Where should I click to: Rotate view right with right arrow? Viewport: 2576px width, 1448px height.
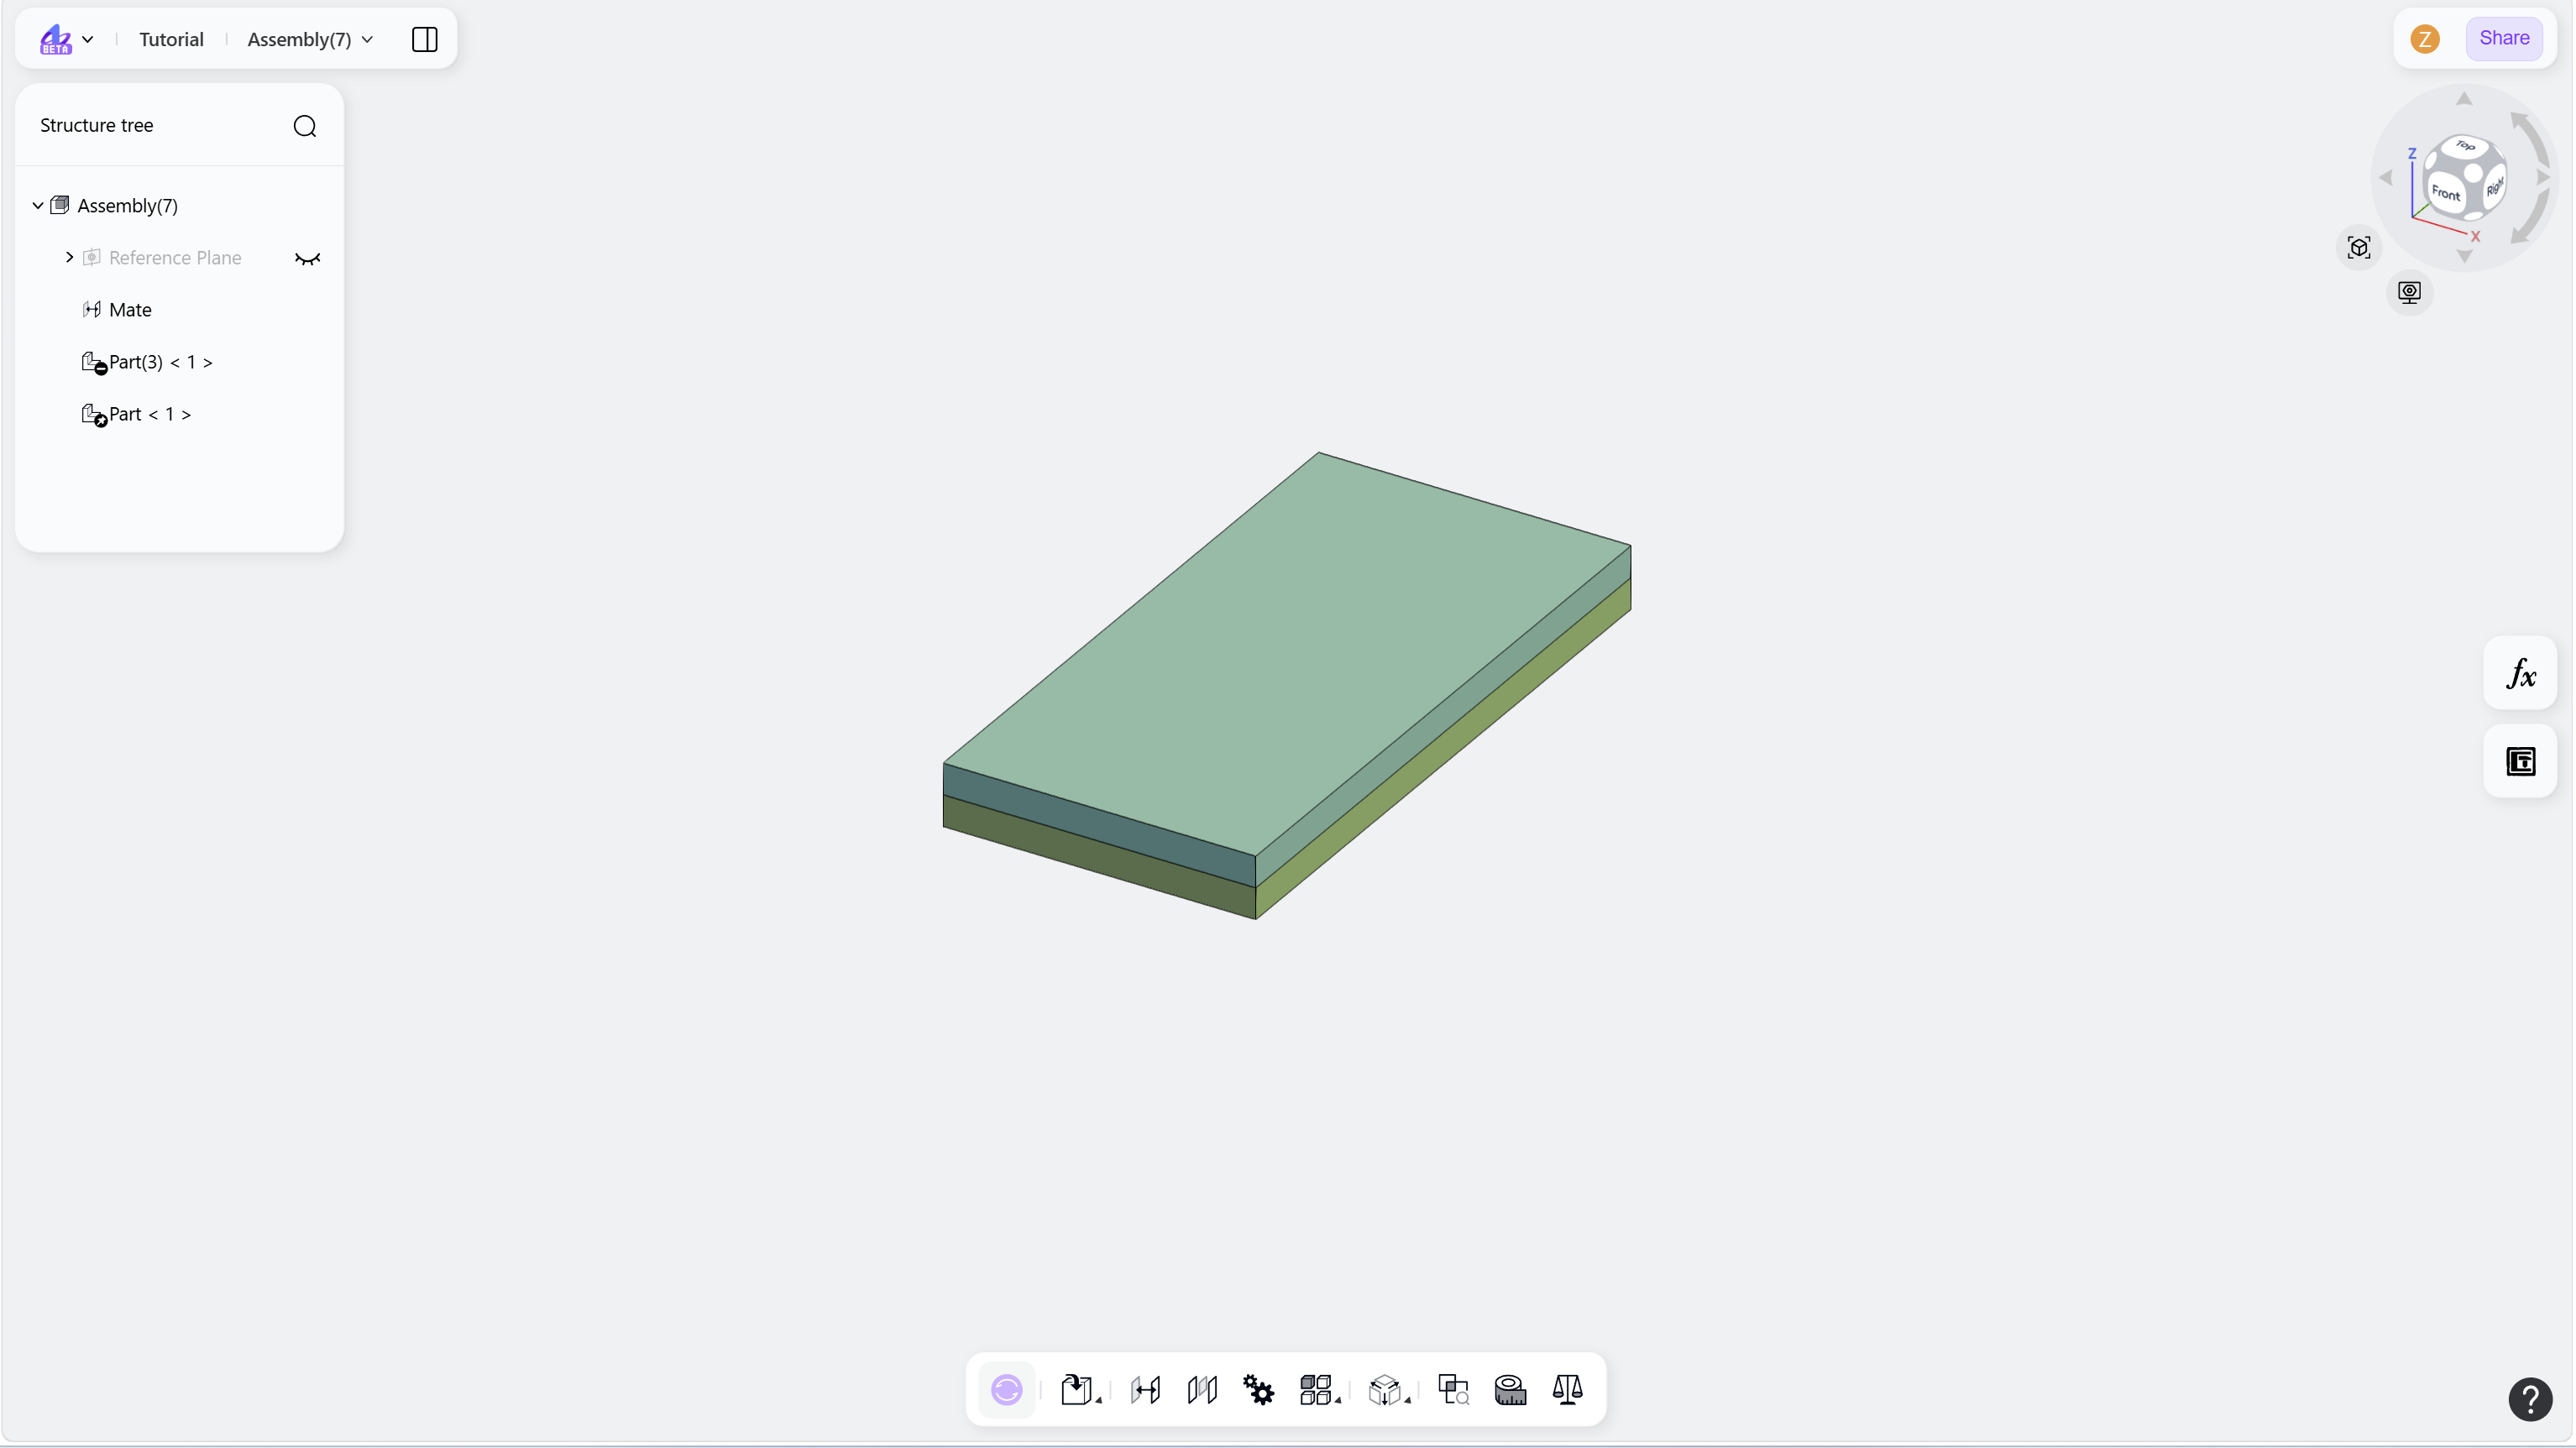click(2544, 178)
